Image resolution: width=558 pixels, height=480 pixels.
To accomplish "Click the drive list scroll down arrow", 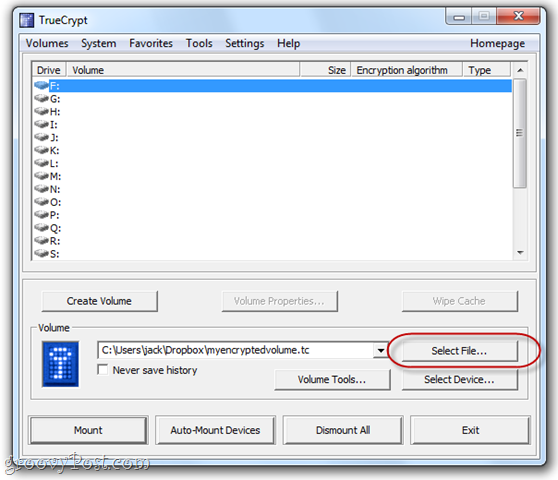I will (520, 253).
